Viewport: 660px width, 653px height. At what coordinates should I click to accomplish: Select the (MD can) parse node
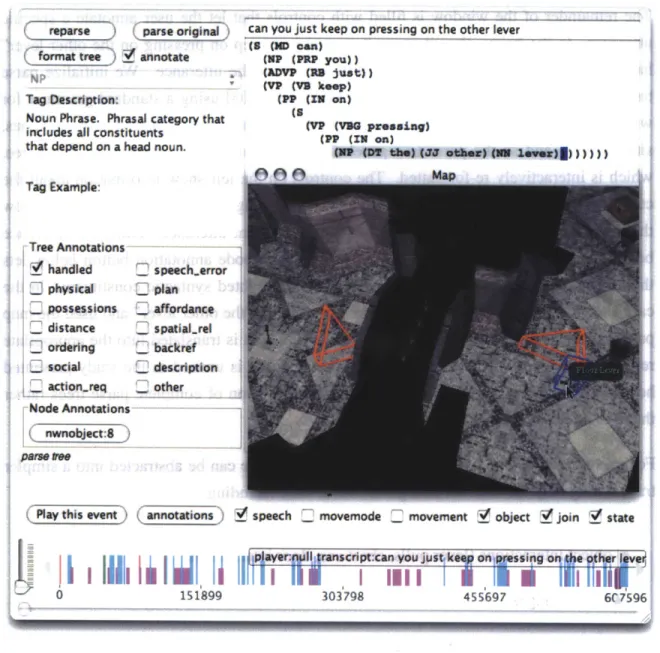pyautogui.click(x=296, y=46)
